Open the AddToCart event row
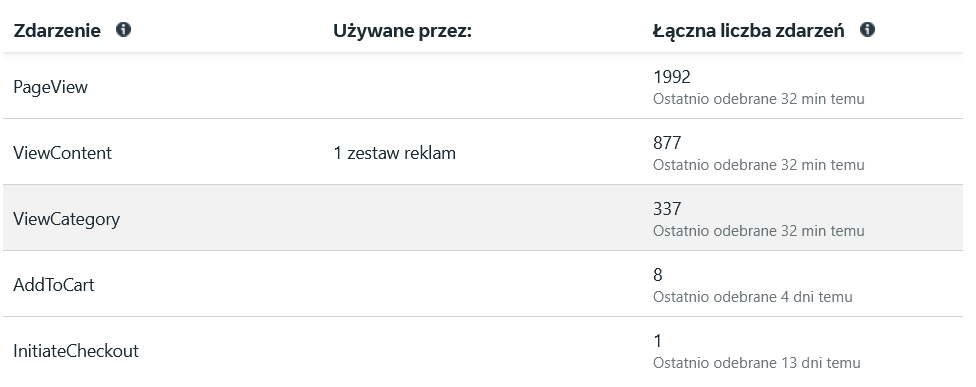Screen dimensions: 976x387 483,284
